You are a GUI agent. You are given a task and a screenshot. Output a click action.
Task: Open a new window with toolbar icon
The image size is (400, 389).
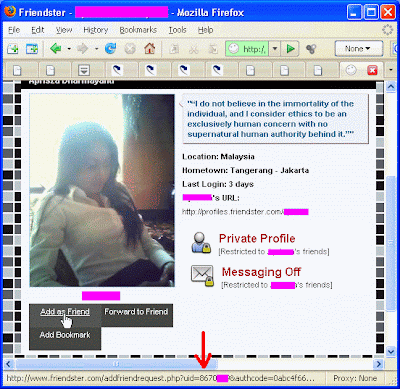pos(32,49)
